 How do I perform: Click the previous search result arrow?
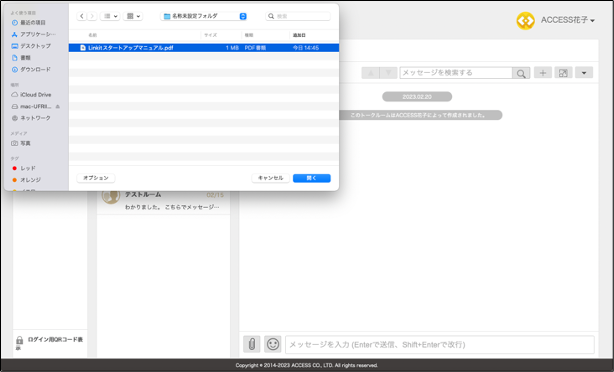coord(370,73)
